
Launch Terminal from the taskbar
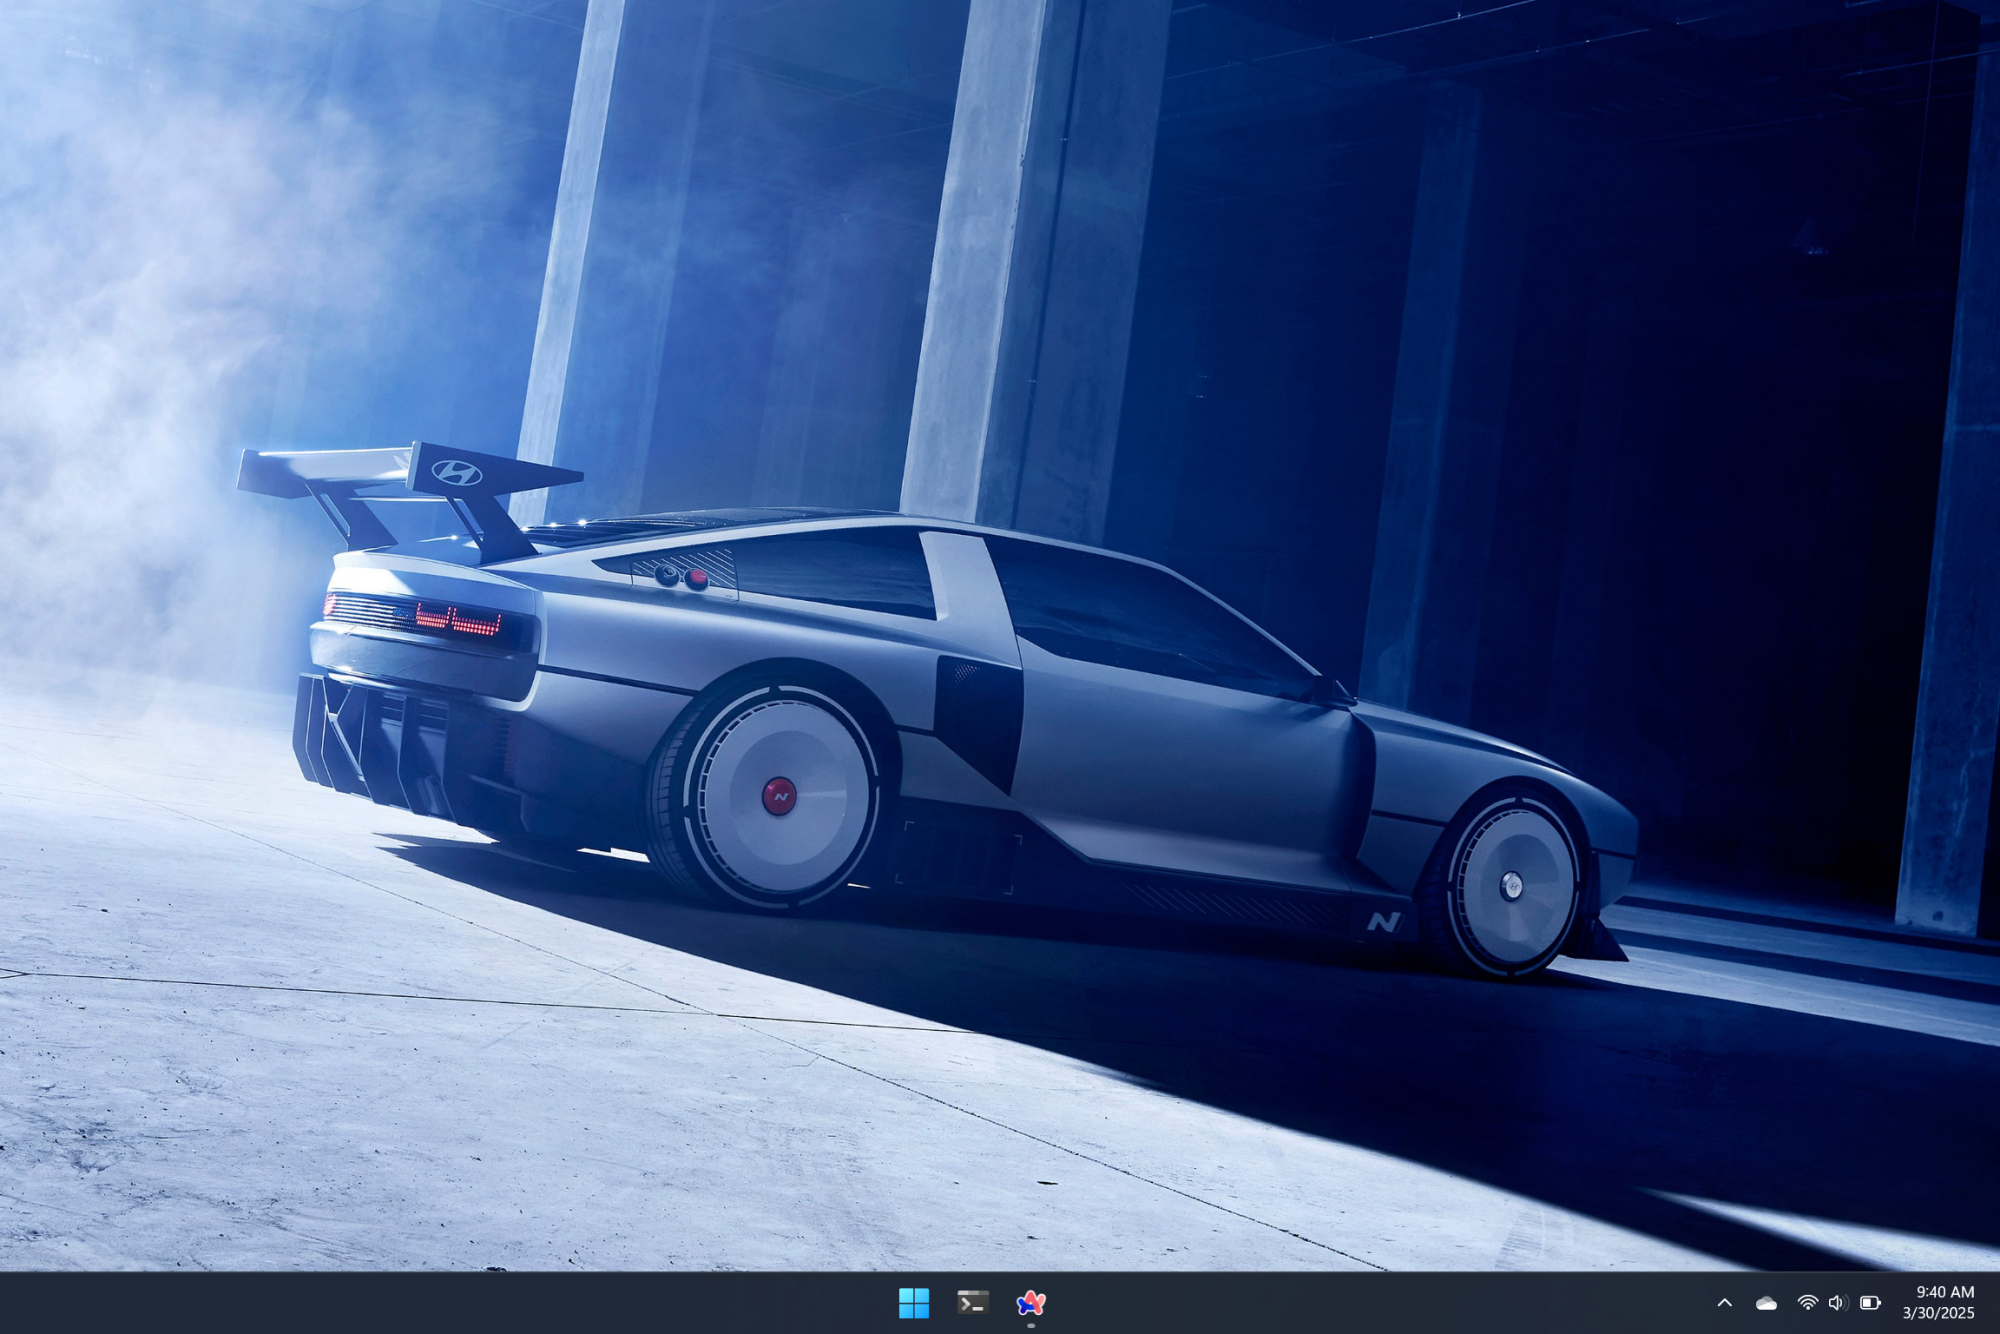click(x=972, y=1302)
